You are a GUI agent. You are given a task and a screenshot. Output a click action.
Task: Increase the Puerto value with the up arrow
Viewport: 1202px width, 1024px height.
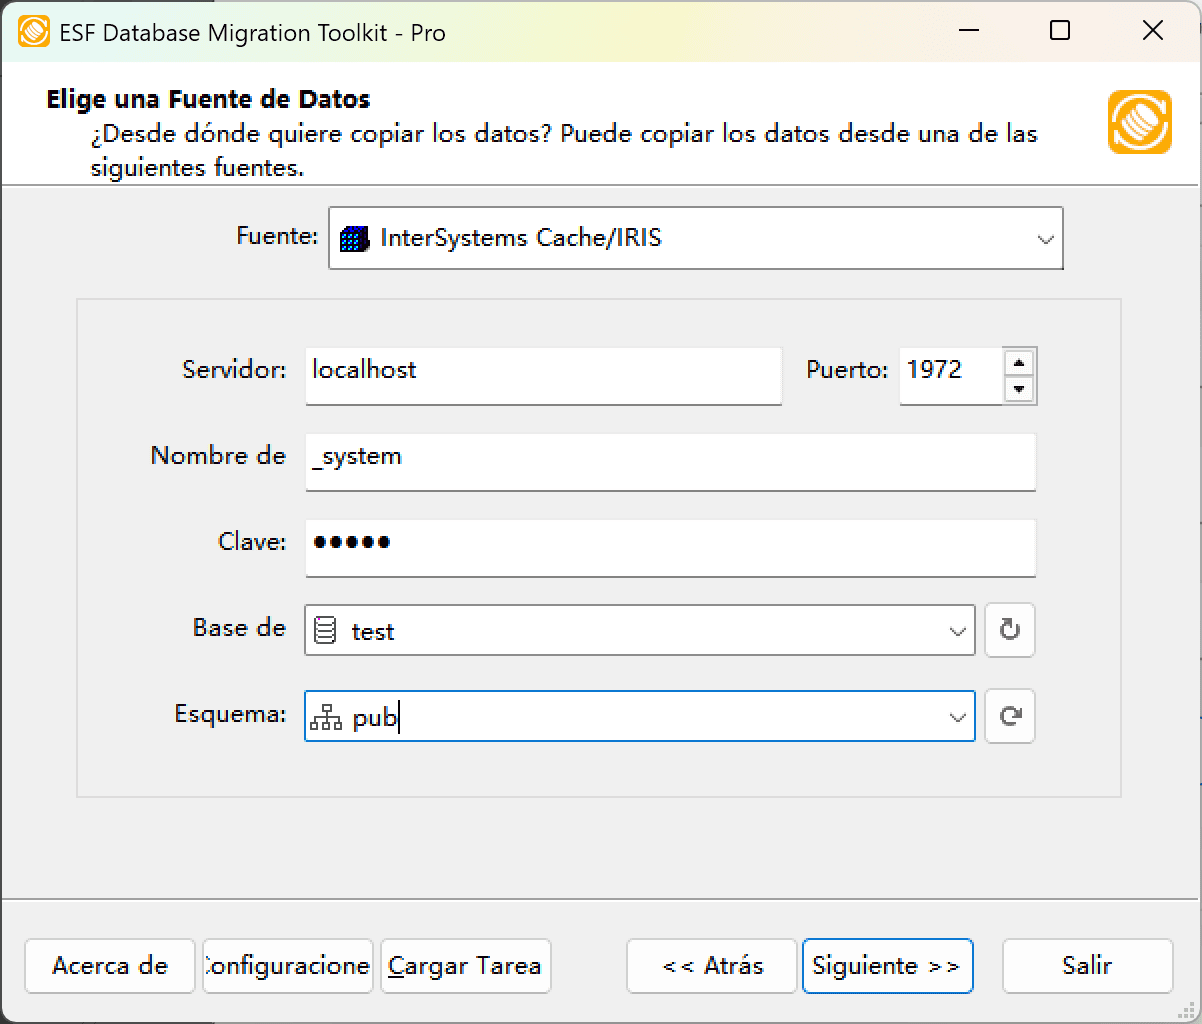tap(1020, 362)
